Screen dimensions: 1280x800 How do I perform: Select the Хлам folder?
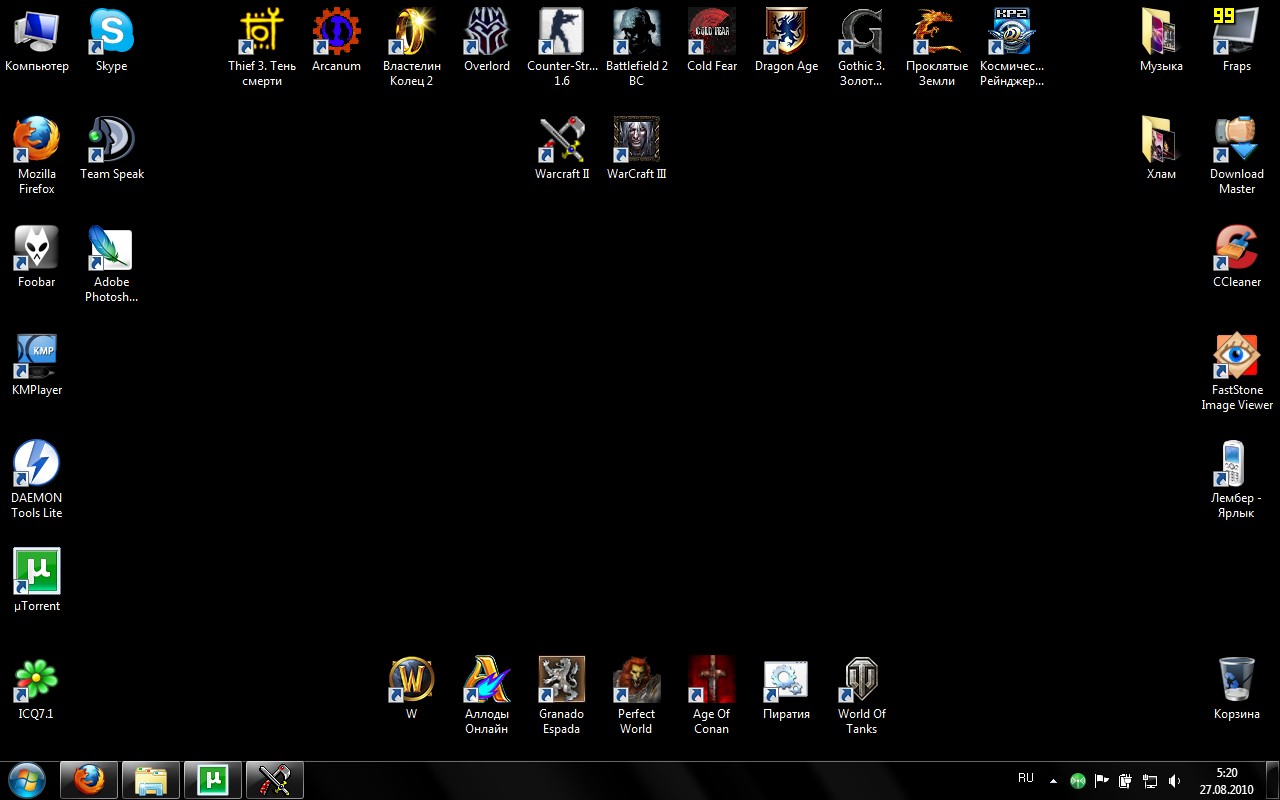pyautogui.click(x=1161, y=148)
